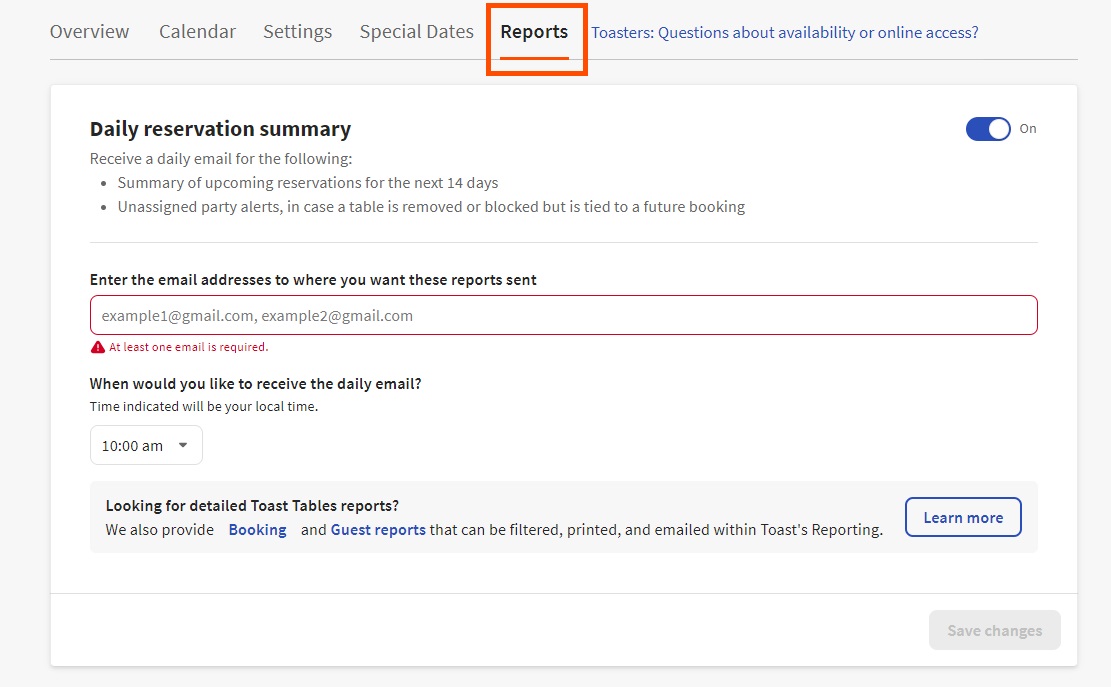The width and height of the screenshot is (1111, 687).
Task: Click the highlighted Reports tab
Action: coord(534,32)
